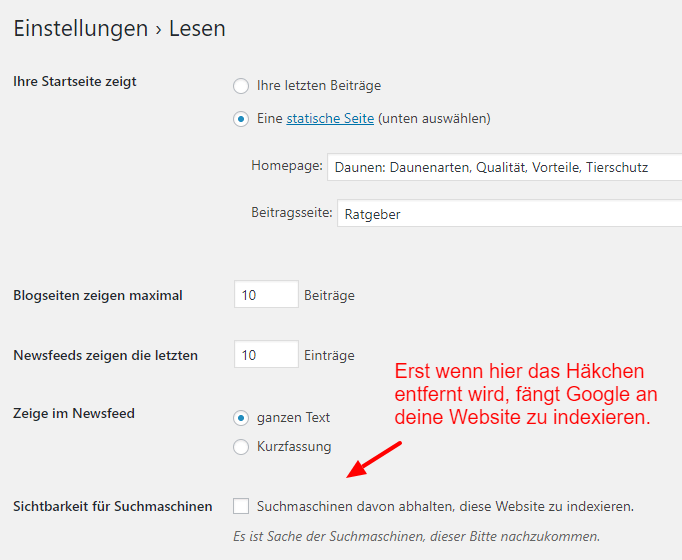Click the note 'Es ist Sache der Suchmaschinen'
This screenshot has width=682, height=560.
416,536
